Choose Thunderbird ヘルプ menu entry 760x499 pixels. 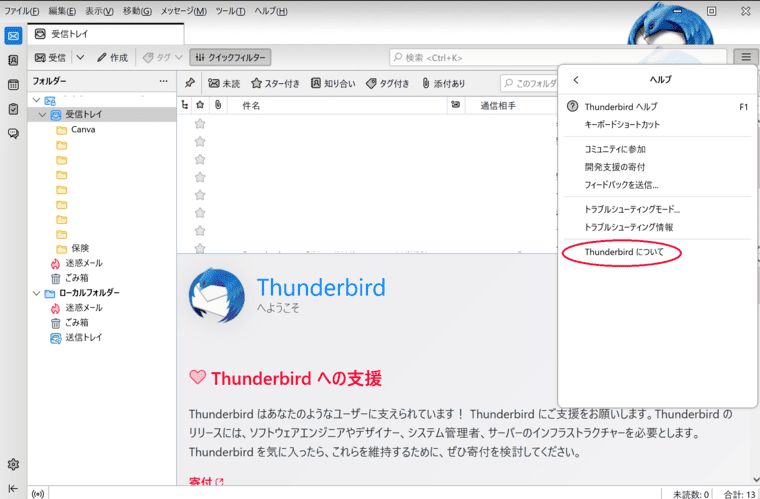658,107
